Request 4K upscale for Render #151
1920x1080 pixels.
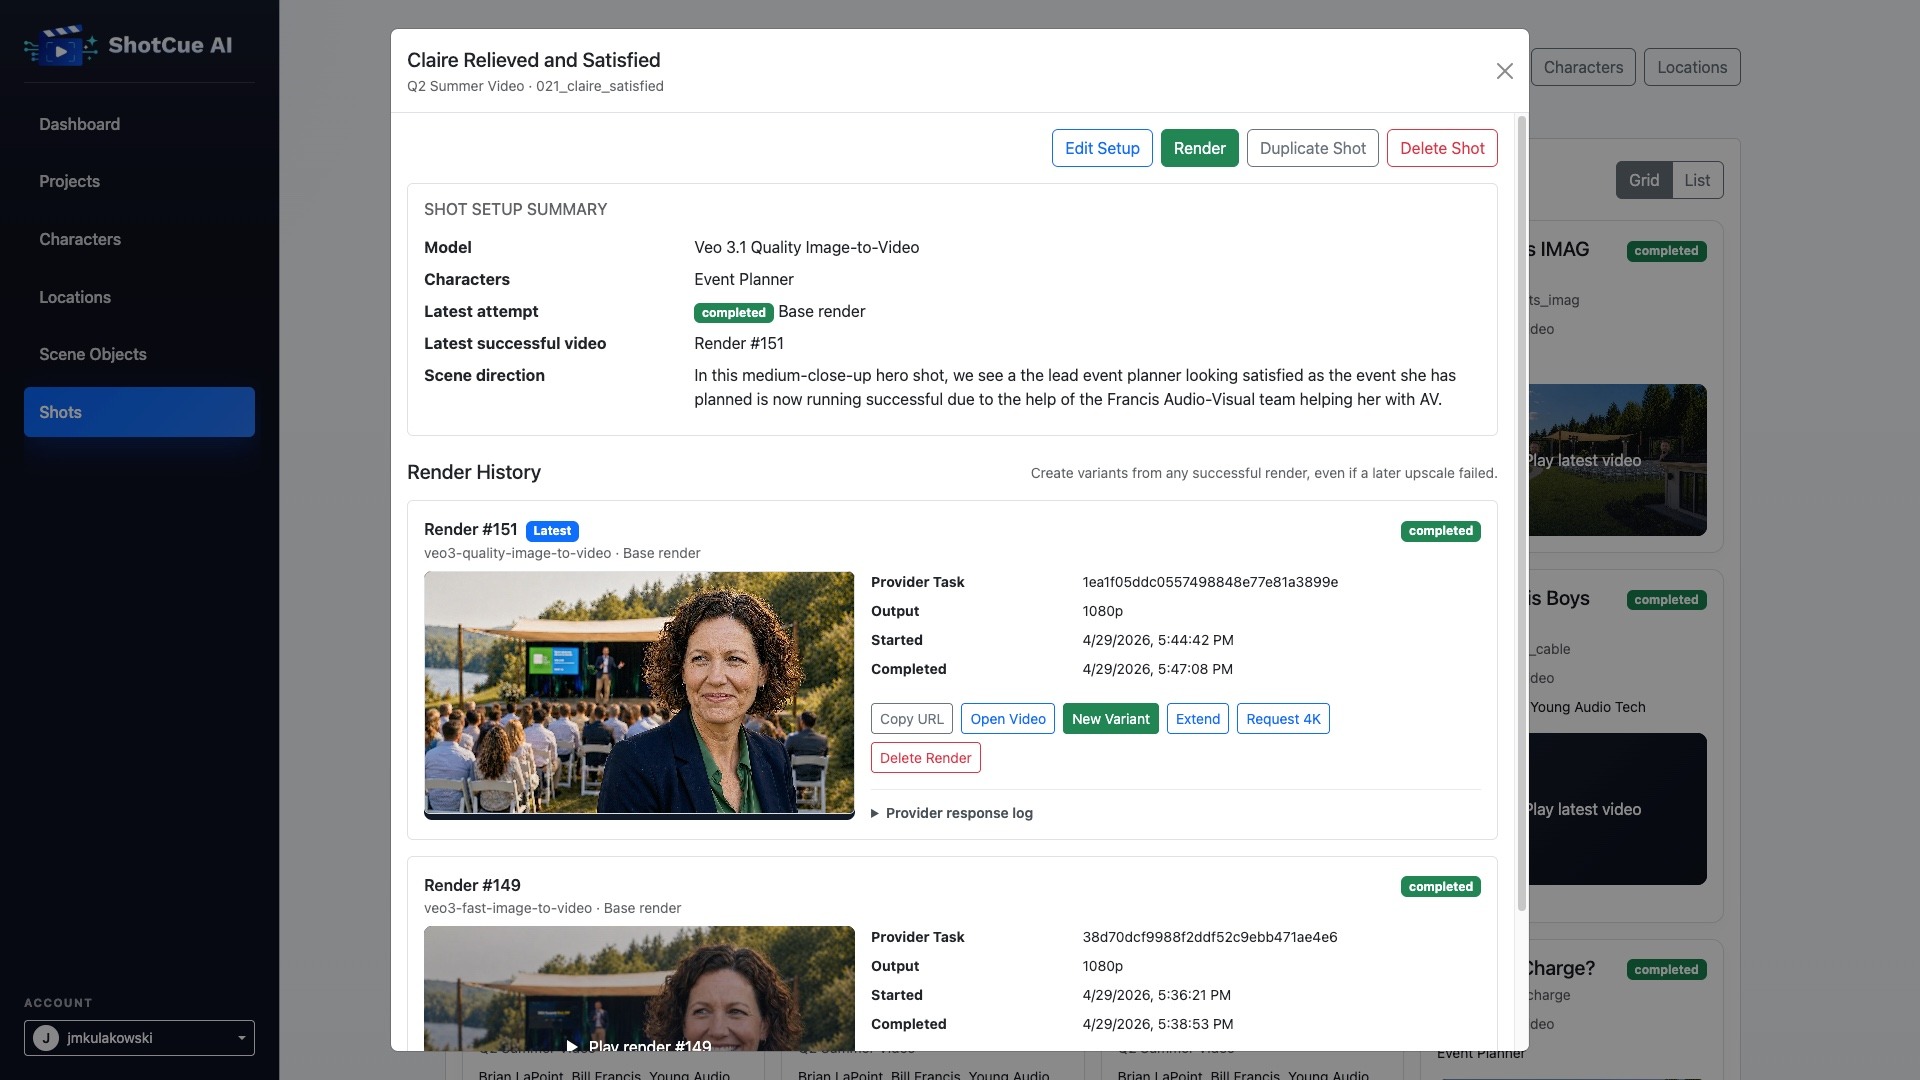[x=1283, y=719]
